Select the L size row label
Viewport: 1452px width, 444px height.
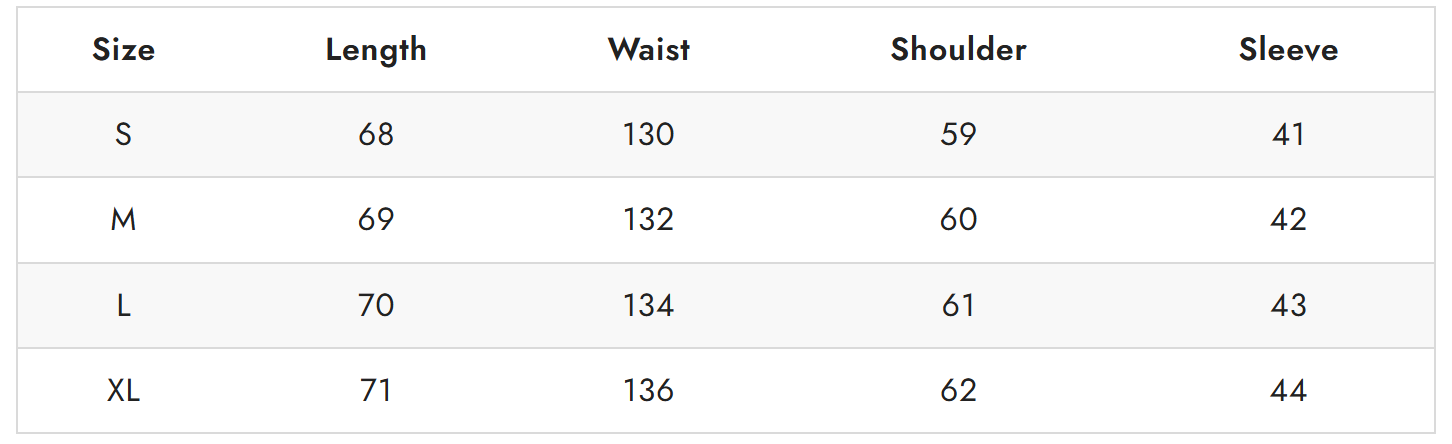click(123, 305)
